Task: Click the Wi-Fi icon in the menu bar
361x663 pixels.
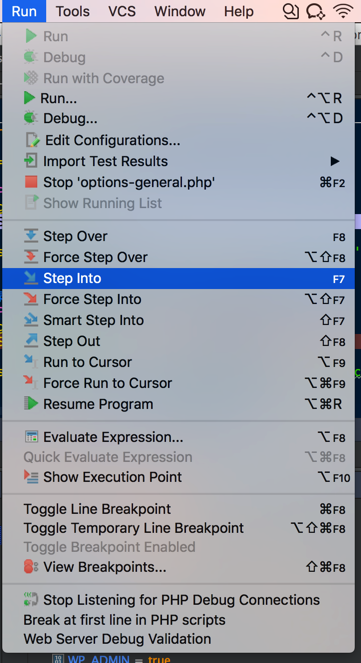Action: [344, 11]
